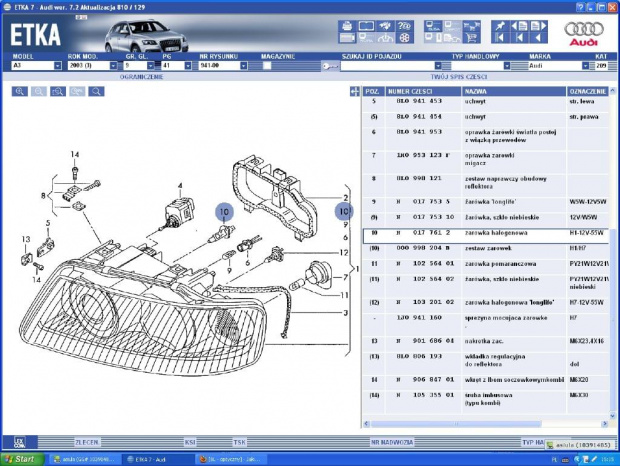This screenshot has height=466, width=620.
Task: Toggle the Magazynie checkbox
Action: [267, 66]
